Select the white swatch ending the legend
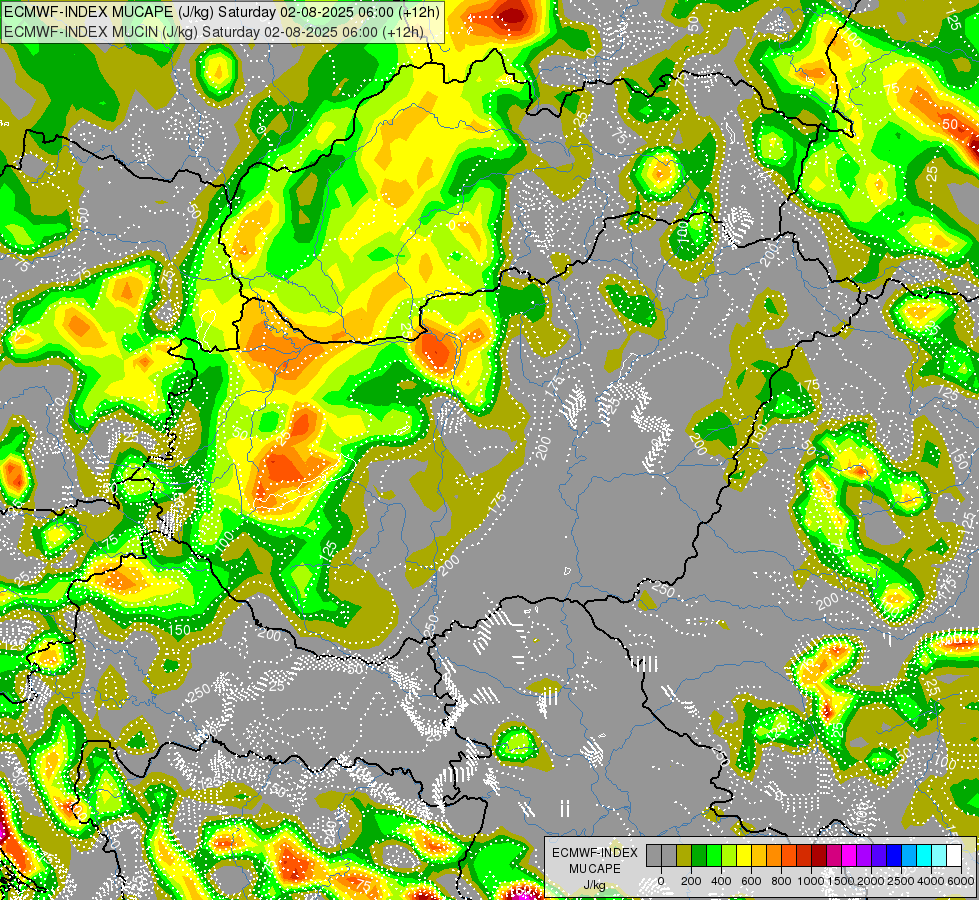979x900 pixels. [955, 856]
